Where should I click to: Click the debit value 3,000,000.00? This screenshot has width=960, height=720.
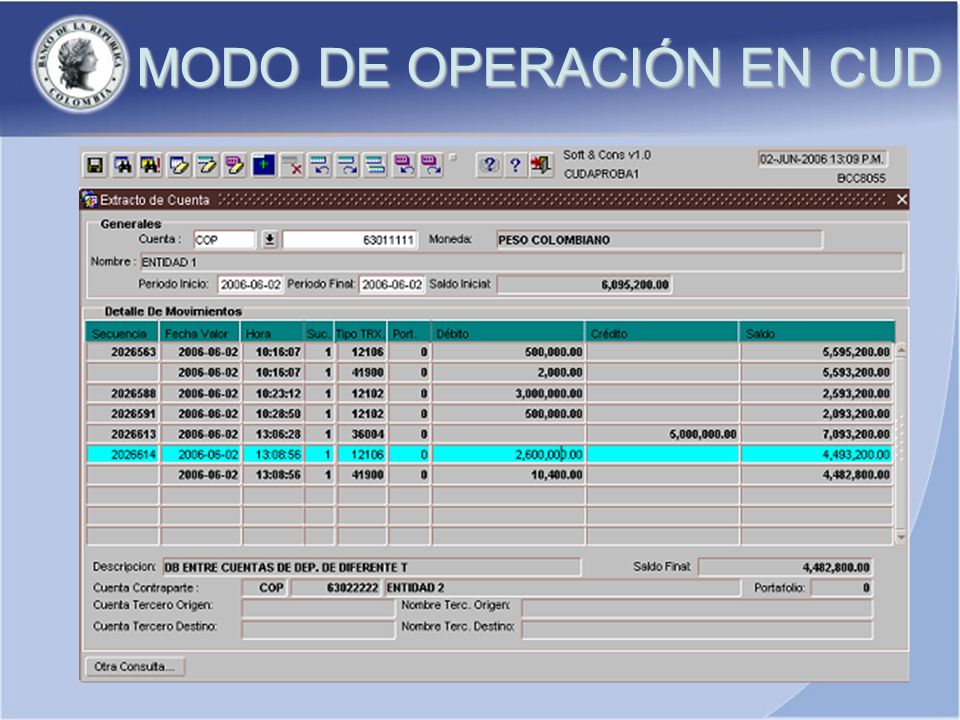(x=508, y=393)
